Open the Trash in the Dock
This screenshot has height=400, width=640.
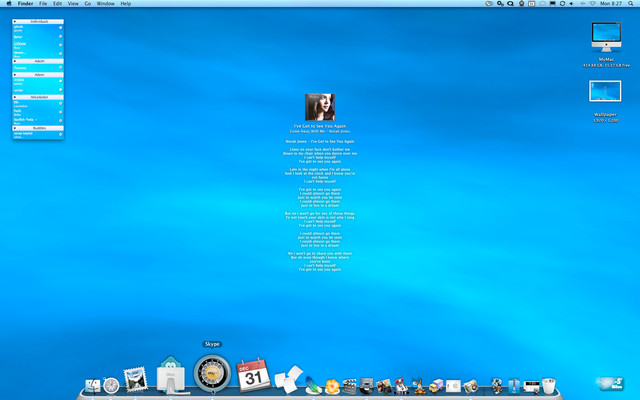point(548,385)
